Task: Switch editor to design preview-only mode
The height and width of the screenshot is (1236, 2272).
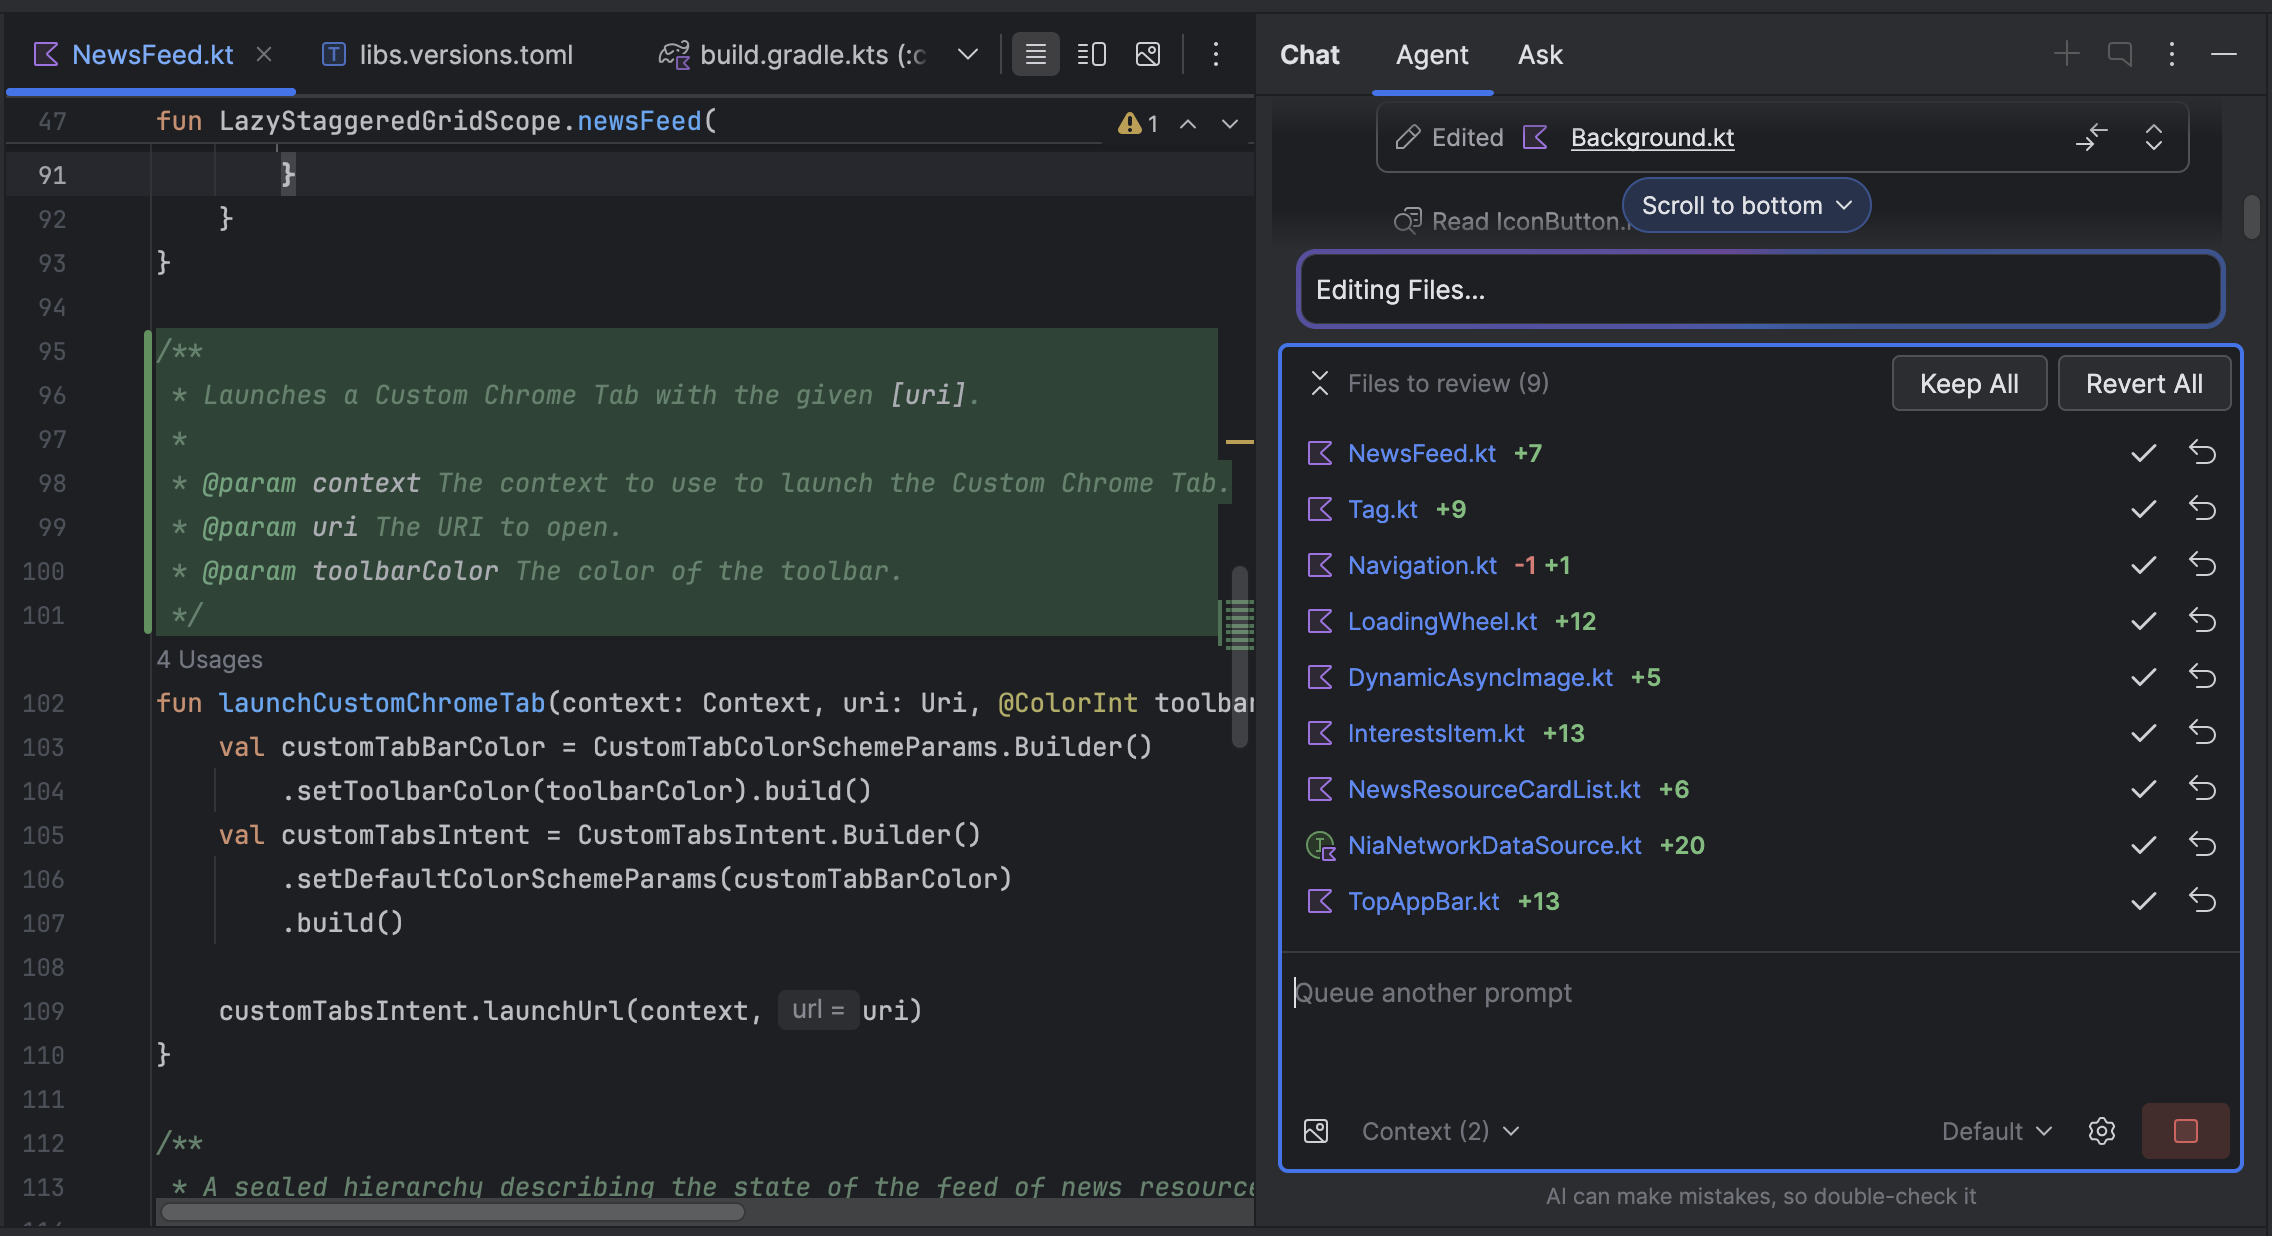Action: tap(1148, 54)
